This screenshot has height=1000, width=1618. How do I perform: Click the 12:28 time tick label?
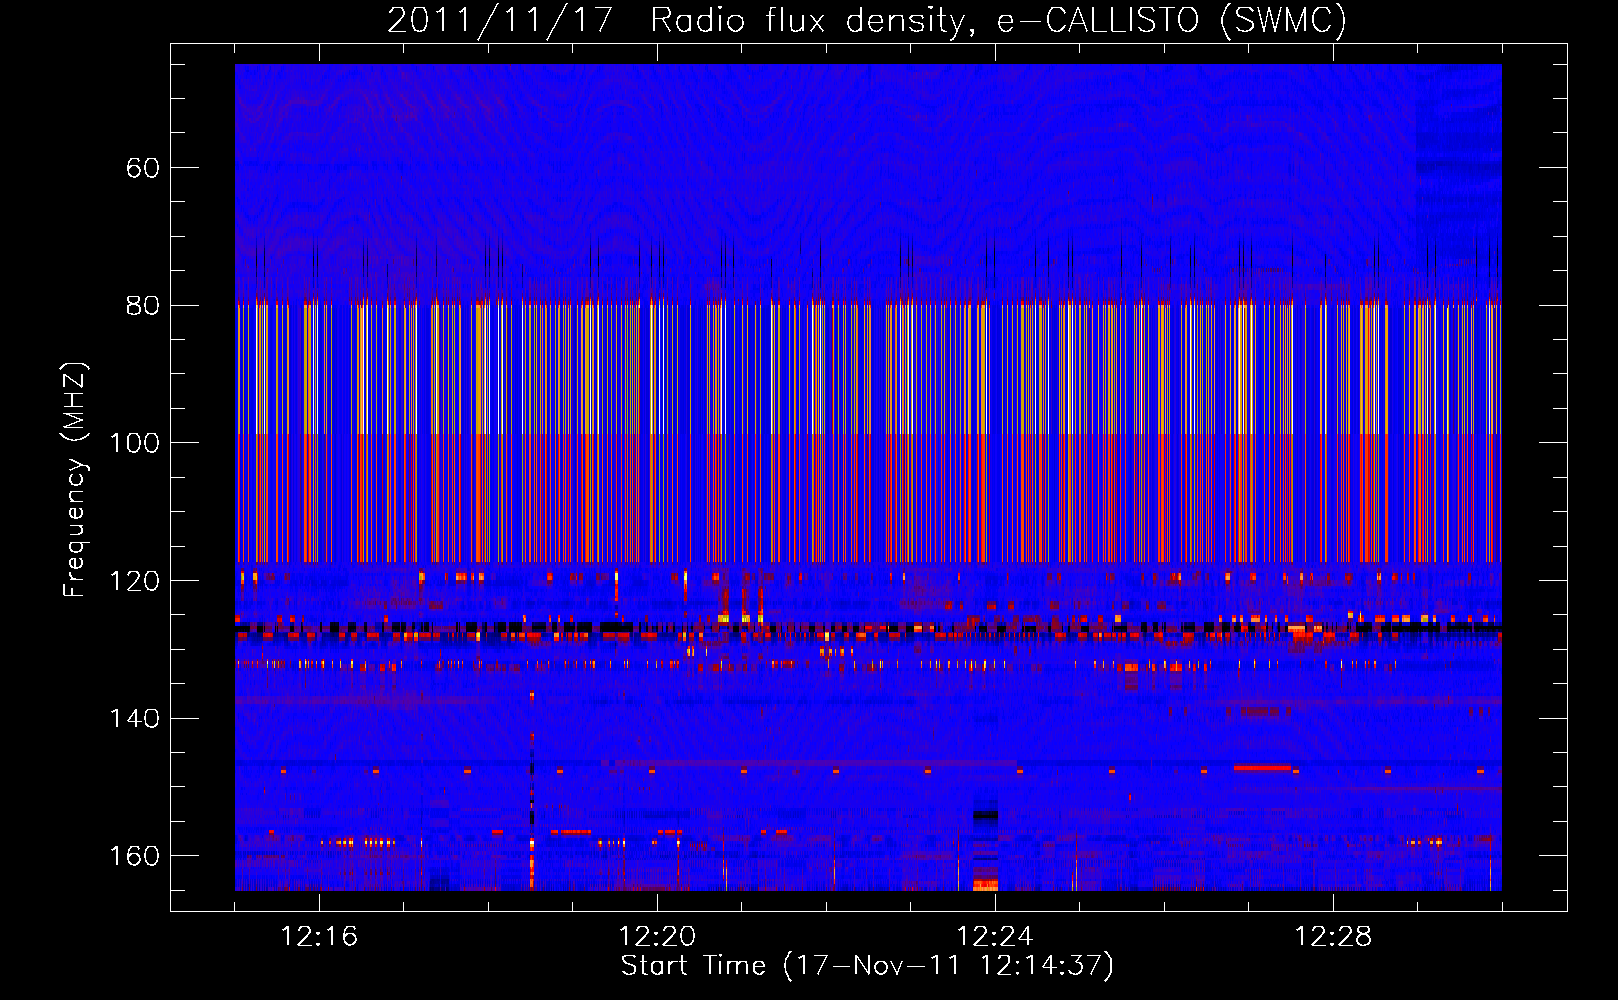point(1333,937)
